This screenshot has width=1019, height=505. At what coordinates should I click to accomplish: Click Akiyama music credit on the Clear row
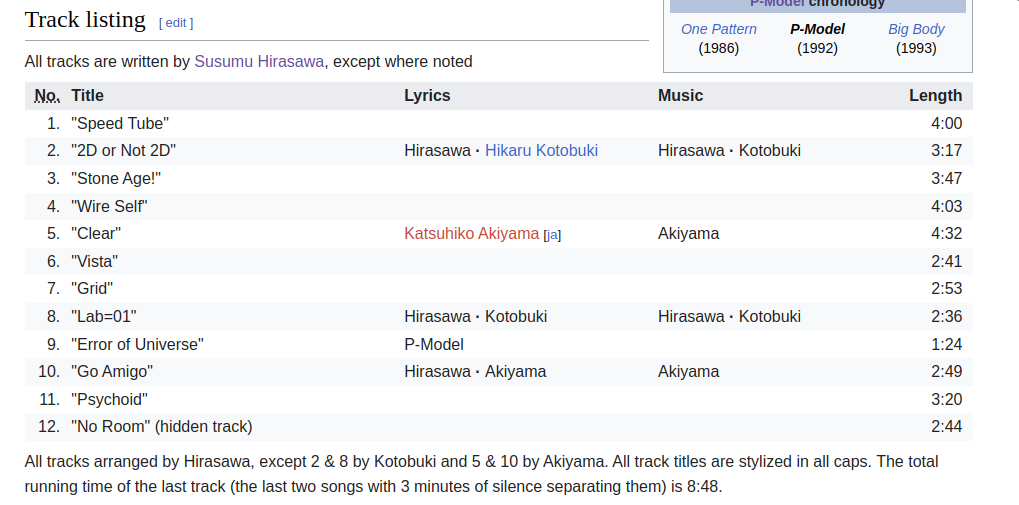pos(688,233)
